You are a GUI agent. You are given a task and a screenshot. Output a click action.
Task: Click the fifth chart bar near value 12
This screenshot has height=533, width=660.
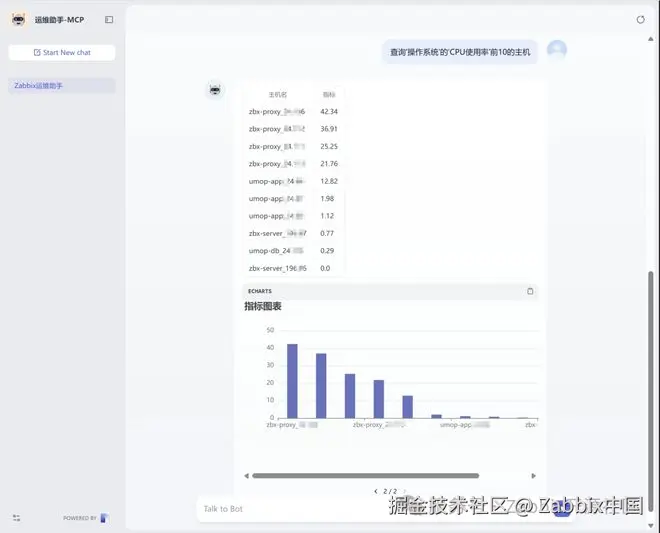[407, 407]
